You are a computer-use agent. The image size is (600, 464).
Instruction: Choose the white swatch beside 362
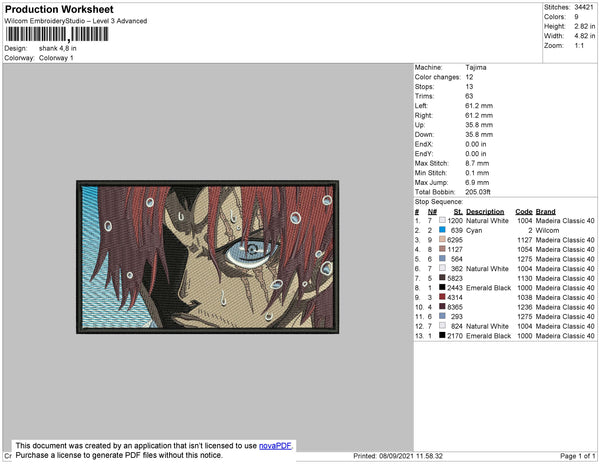point(442,268)
